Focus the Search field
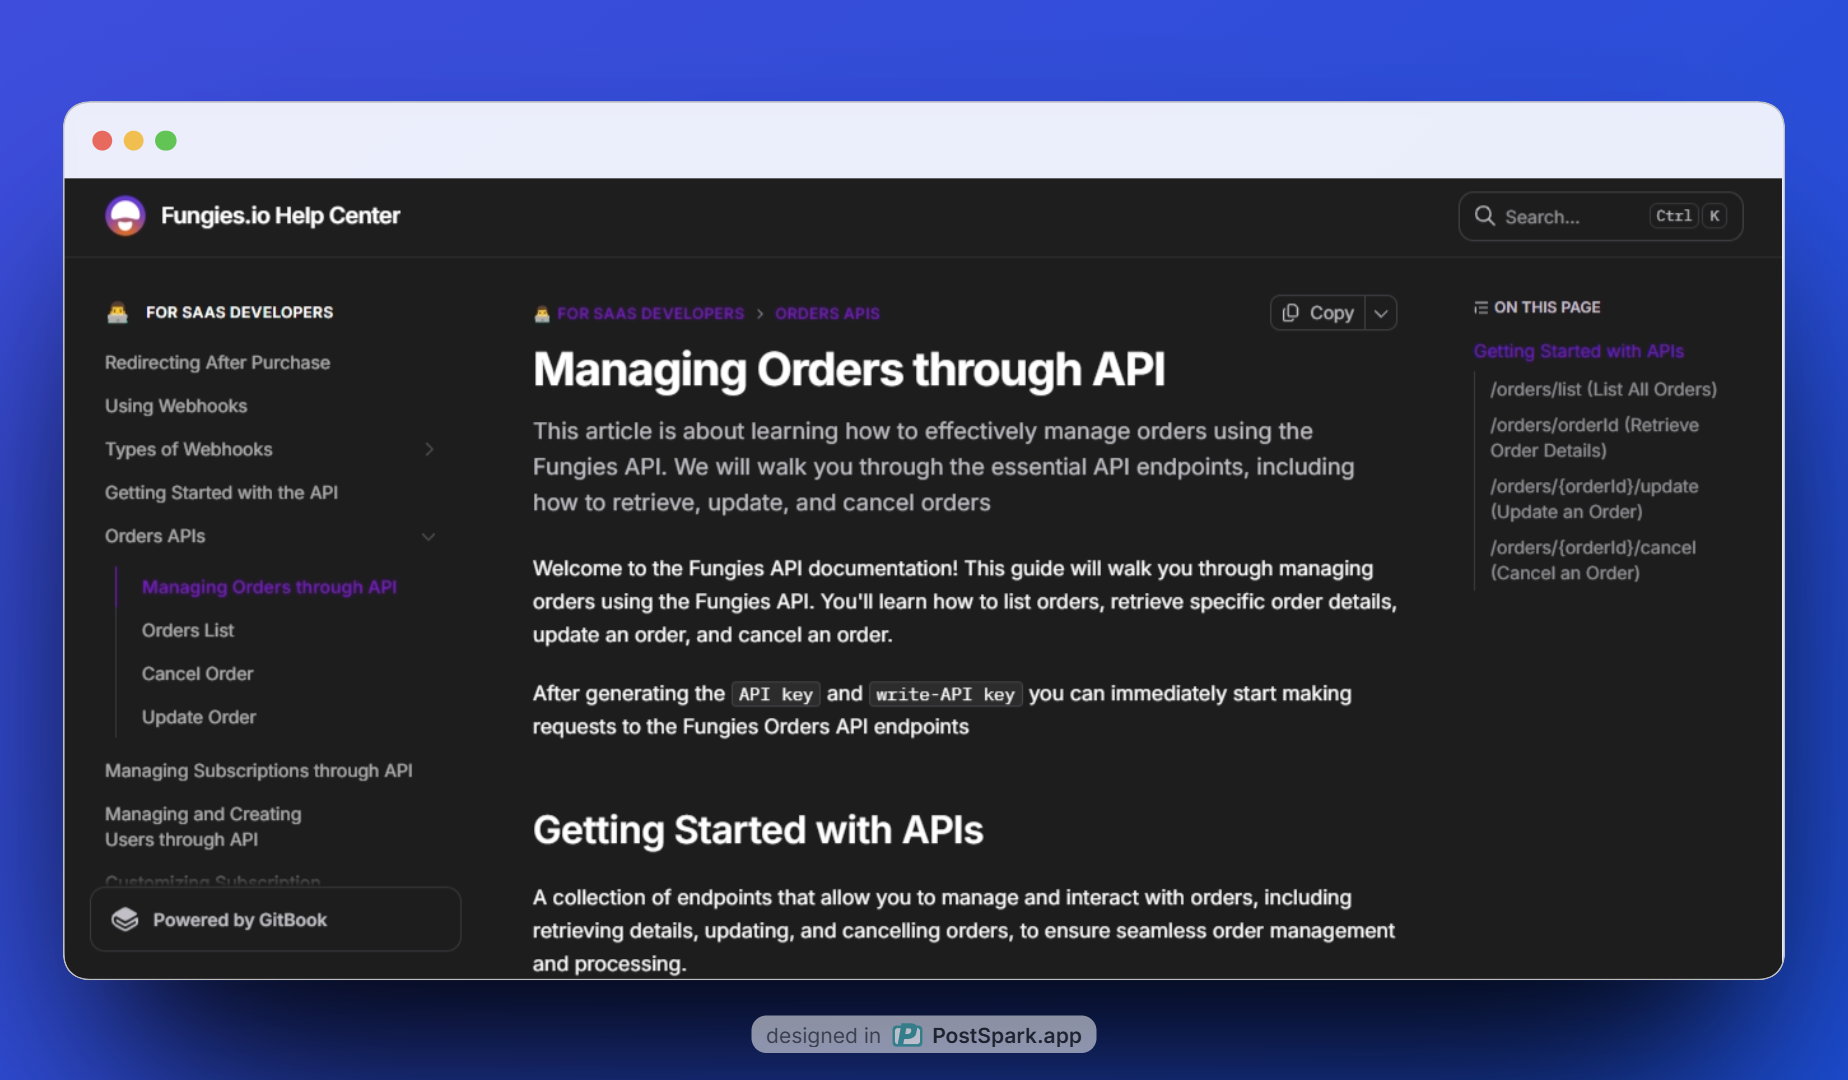This screenshot has height=1080, width=1848. click(1600, 216)
